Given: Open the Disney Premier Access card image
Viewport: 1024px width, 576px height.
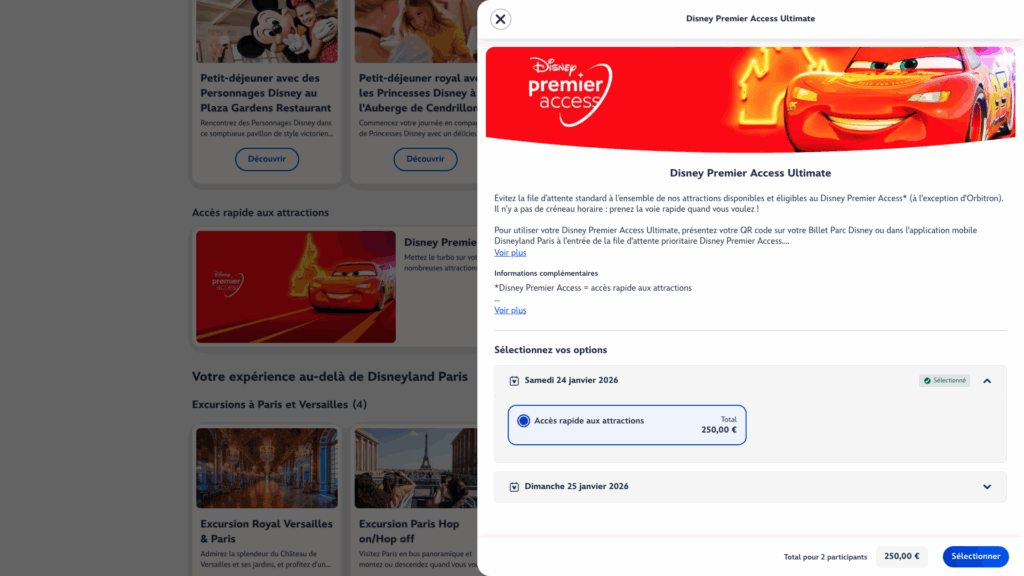Looking at the screenshot, I should click(296, 287).
